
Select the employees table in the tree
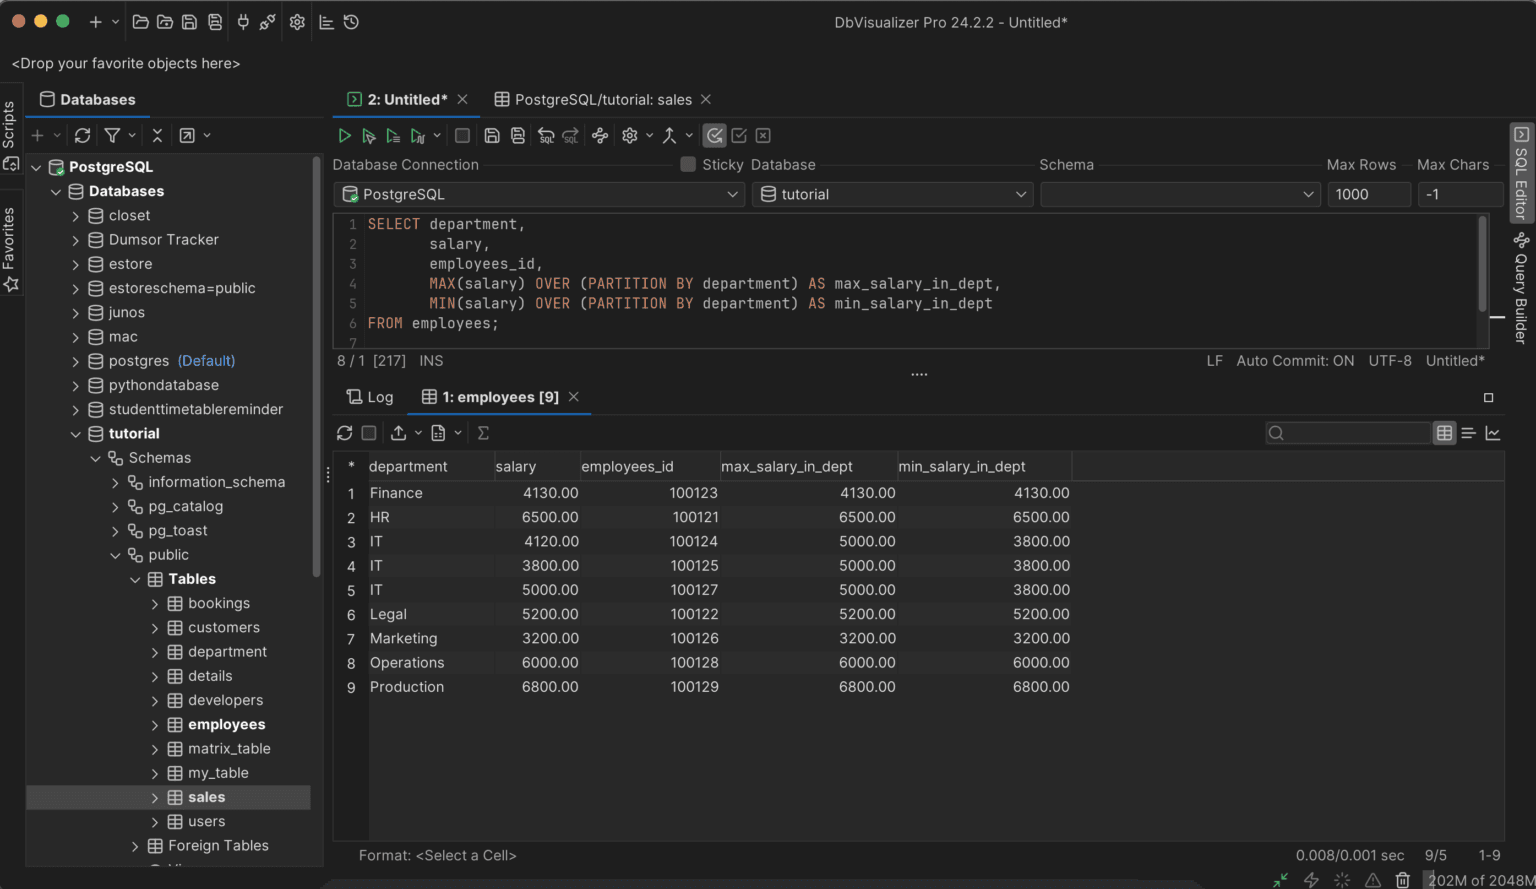(x=226, y=724)
